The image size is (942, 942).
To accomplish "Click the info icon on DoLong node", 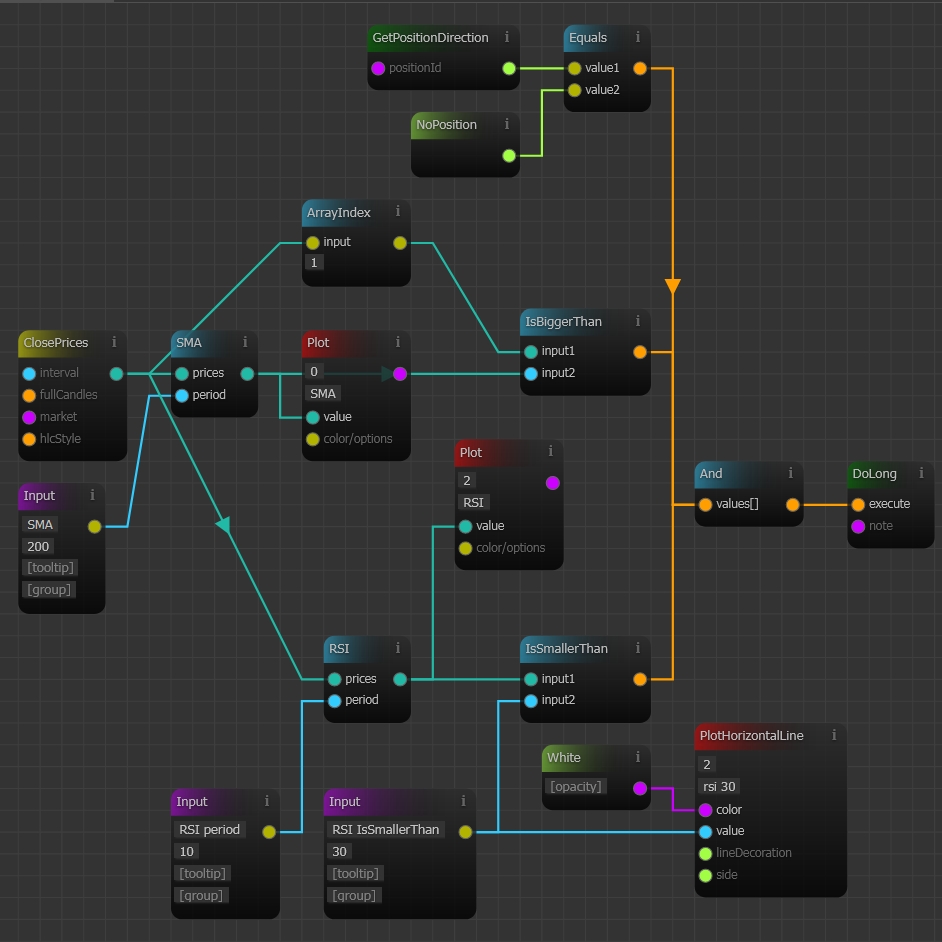I will [921, 473].
